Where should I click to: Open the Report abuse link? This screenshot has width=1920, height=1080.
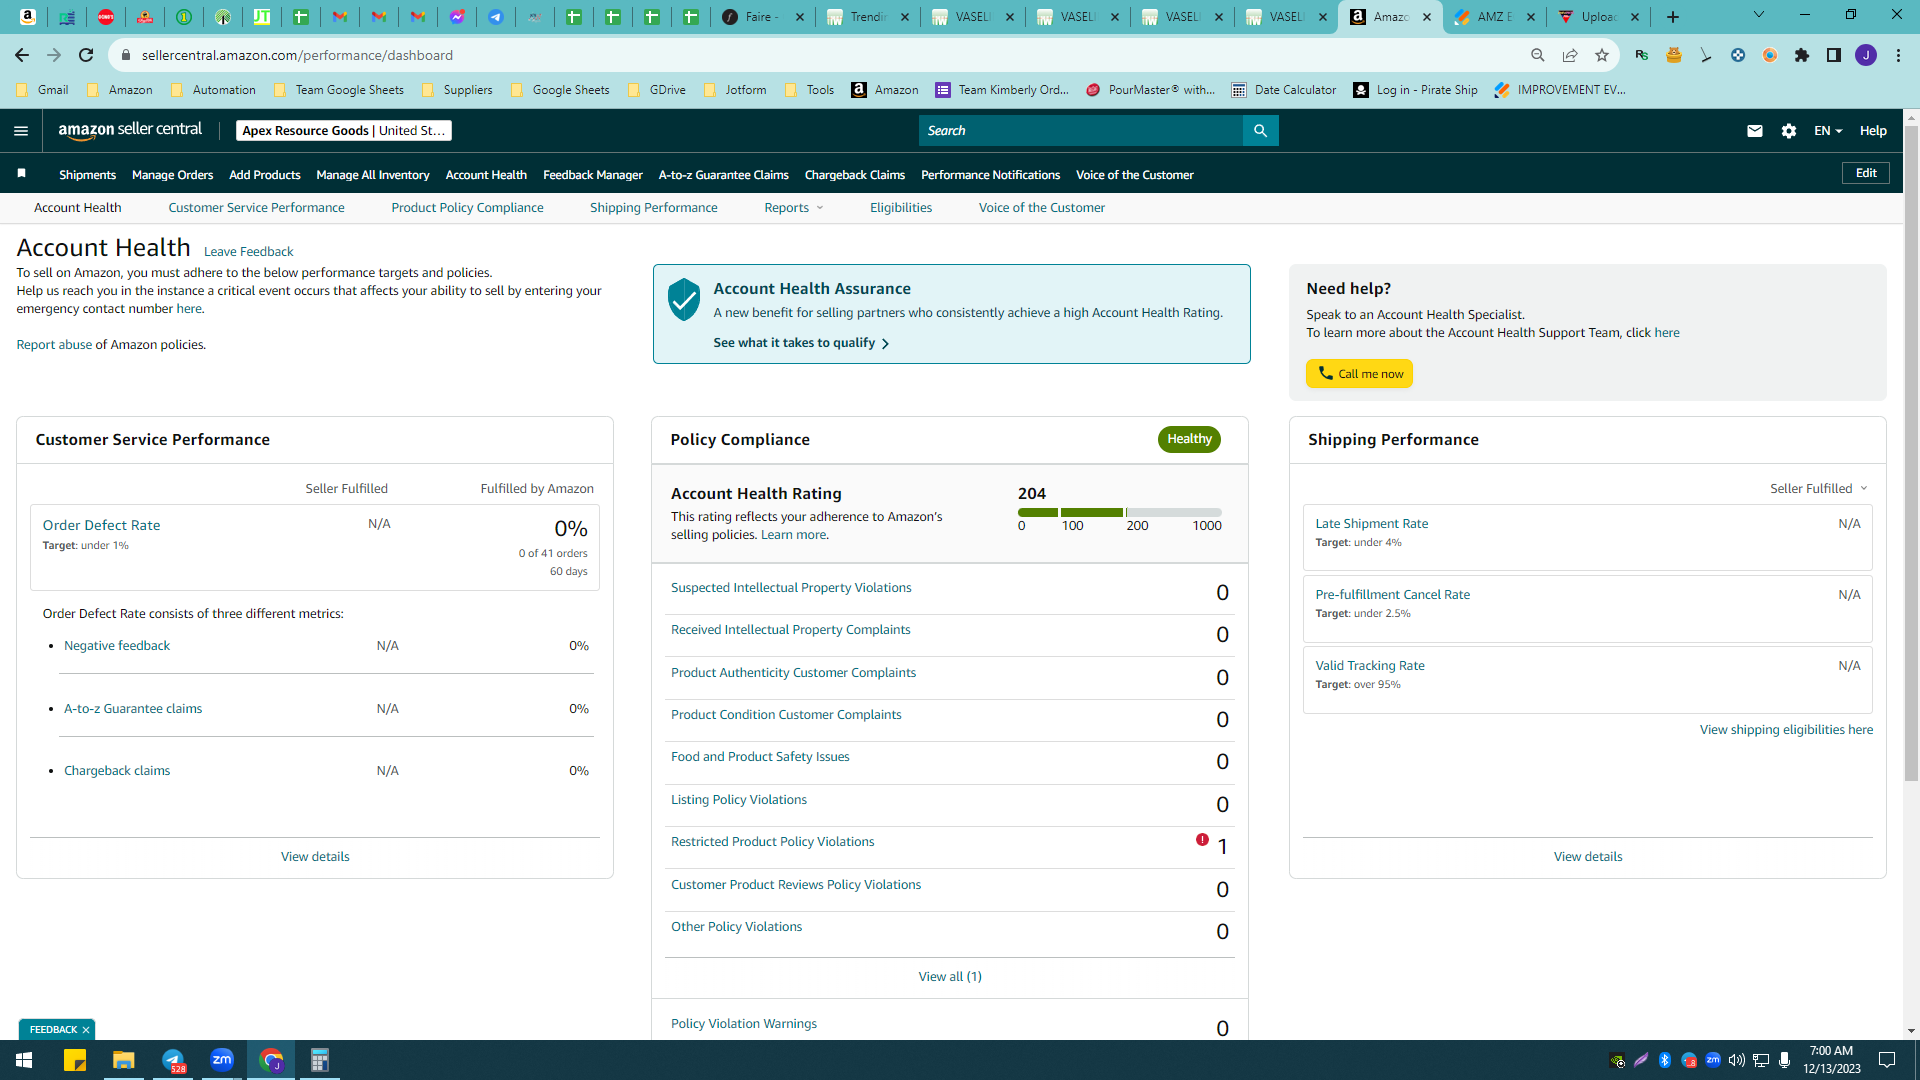click(x=54, y=345)
